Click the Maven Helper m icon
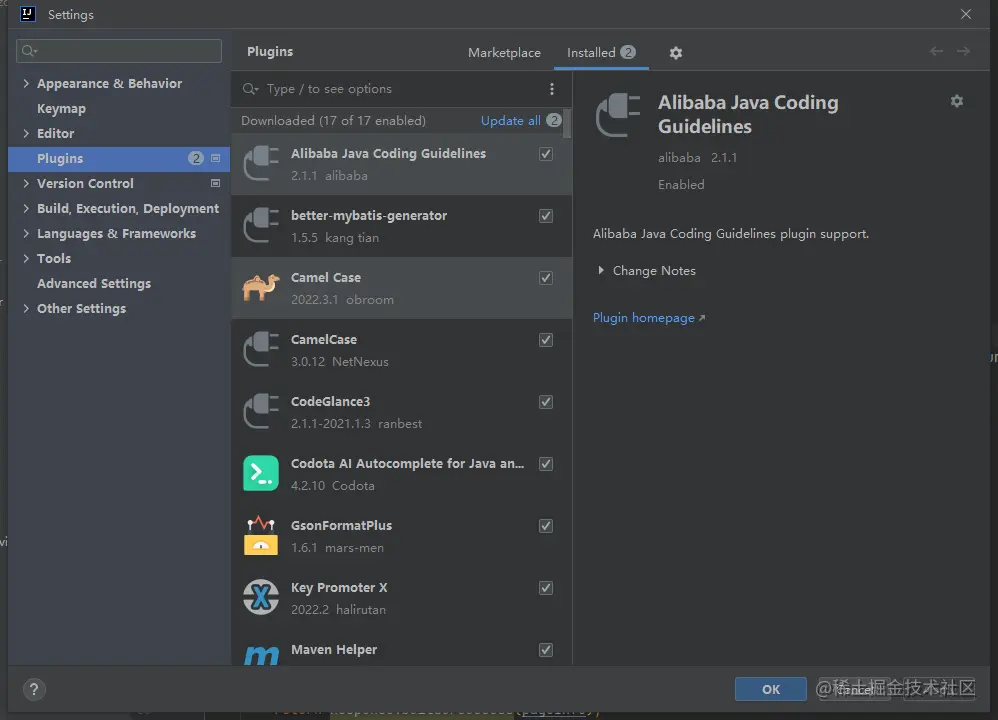Image resolution: width=998 pixels, height=720 pixels. (261, 655)
